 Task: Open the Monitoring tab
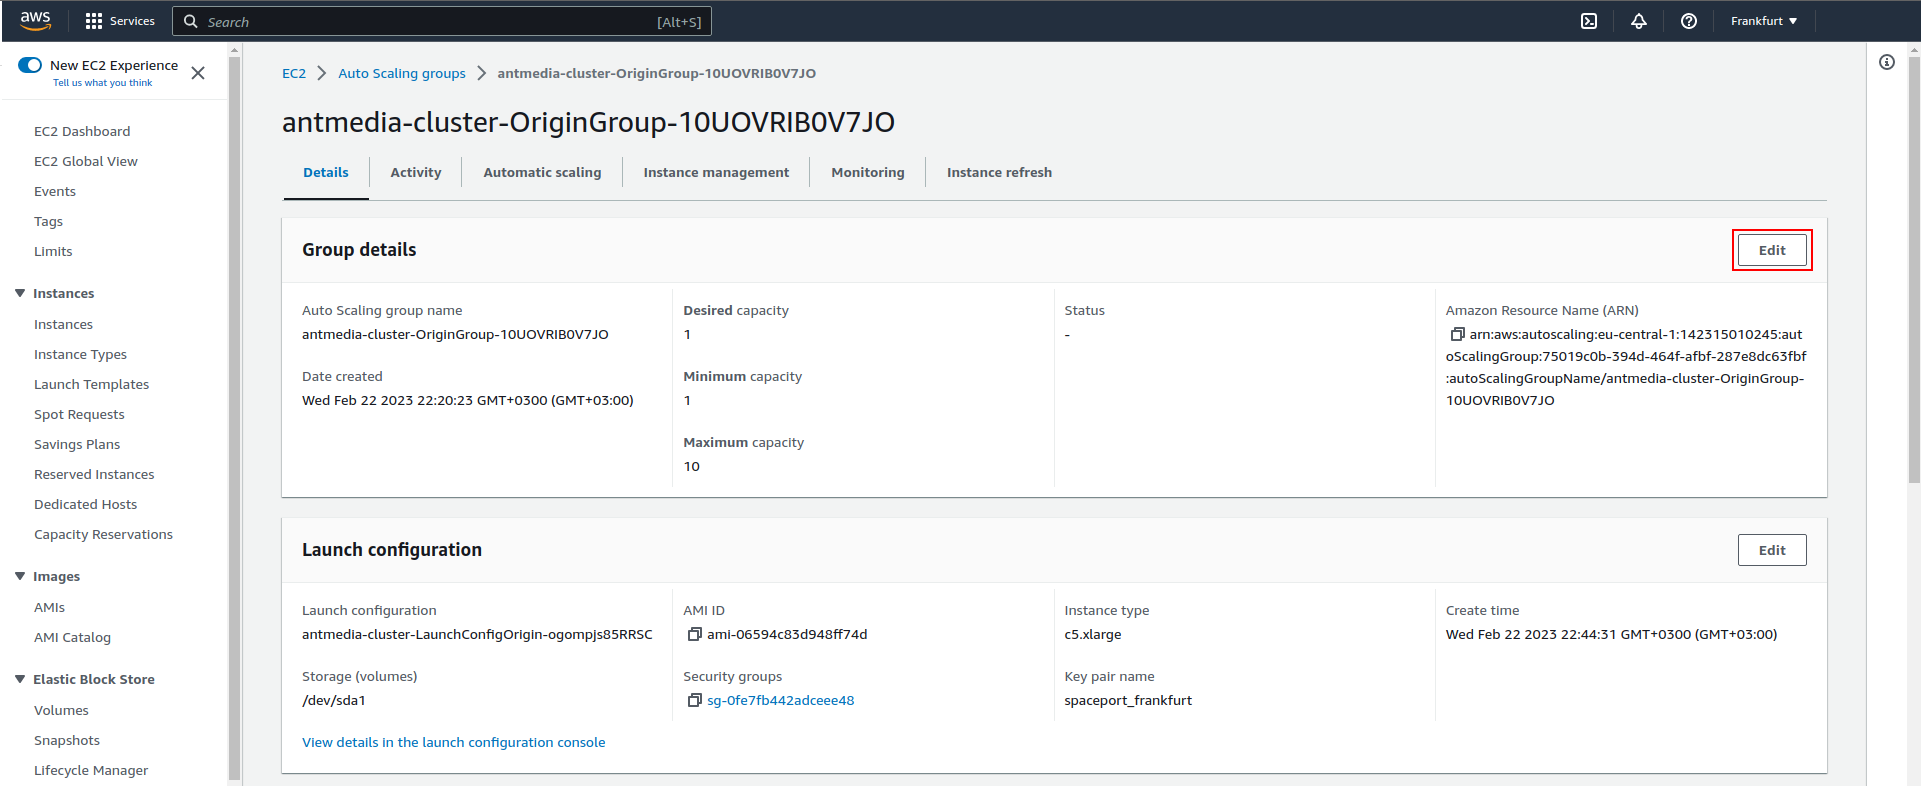868,172
